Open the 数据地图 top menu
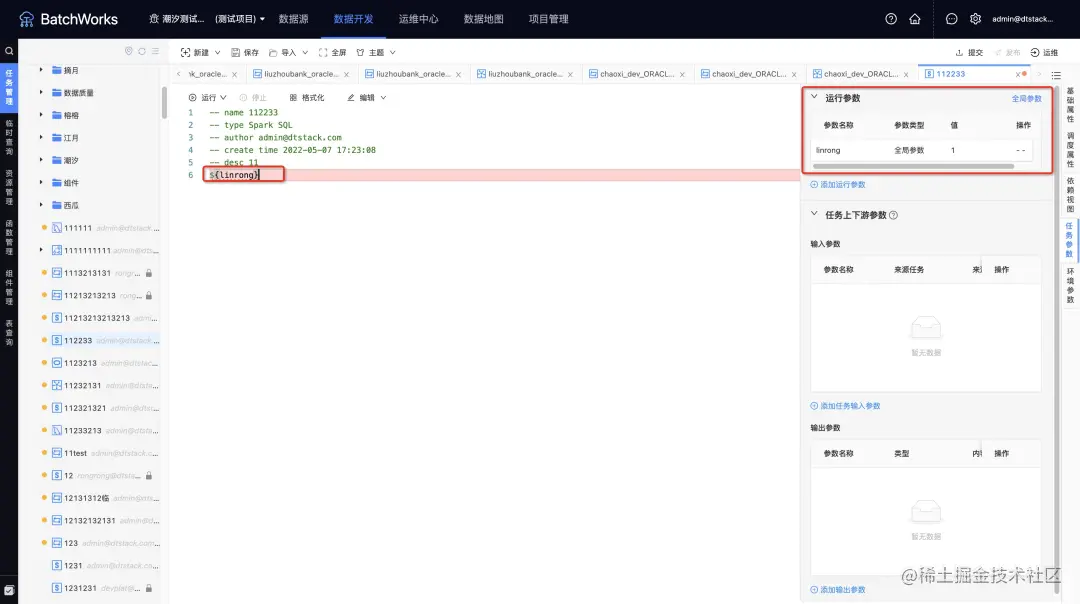 (484, 19)
